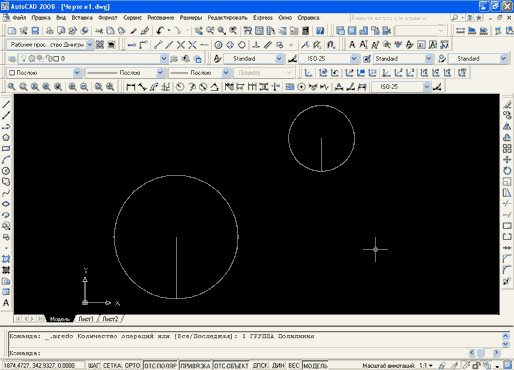This screenshot has height=370, width=514.
Task: Switch to the Лист2 layout tab
Action: coord(110,319)
